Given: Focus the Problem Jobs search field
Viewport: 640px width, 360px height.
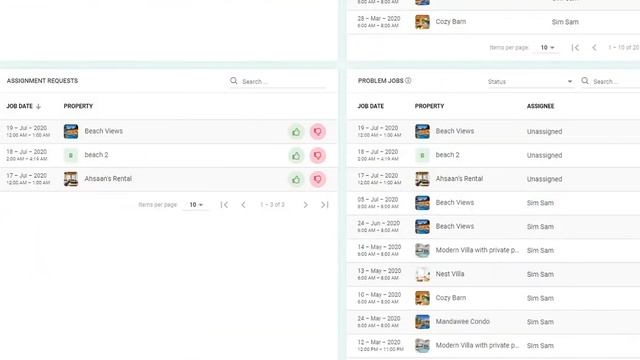Looking at the screenshot, I should point(616,82).
